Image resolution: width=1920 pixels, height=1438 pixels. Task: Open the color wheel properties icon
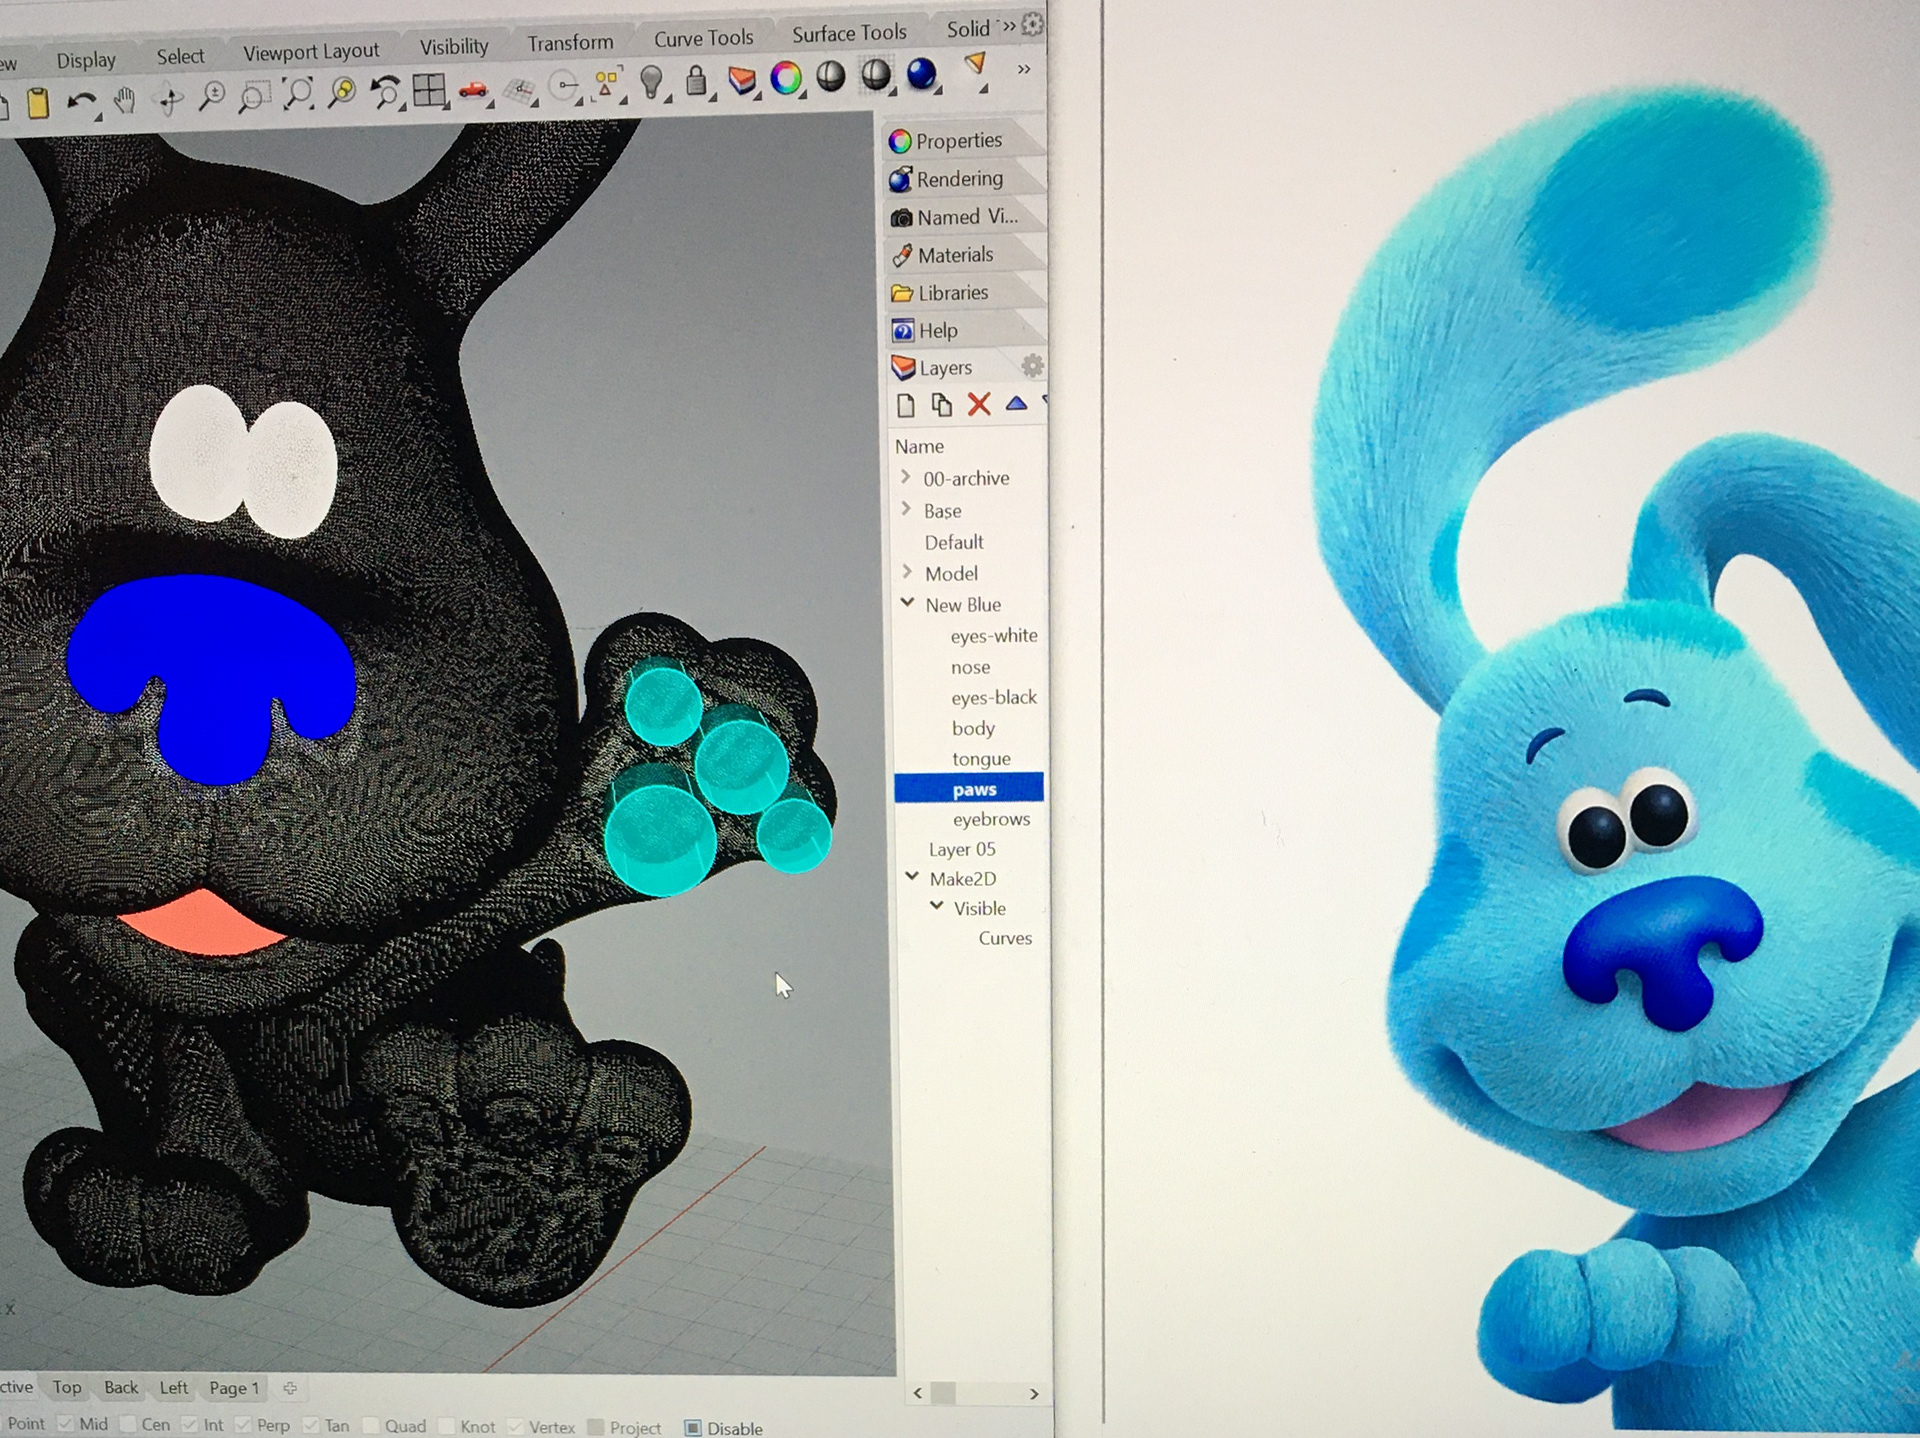pyautogui.click(x=786, y=78)
